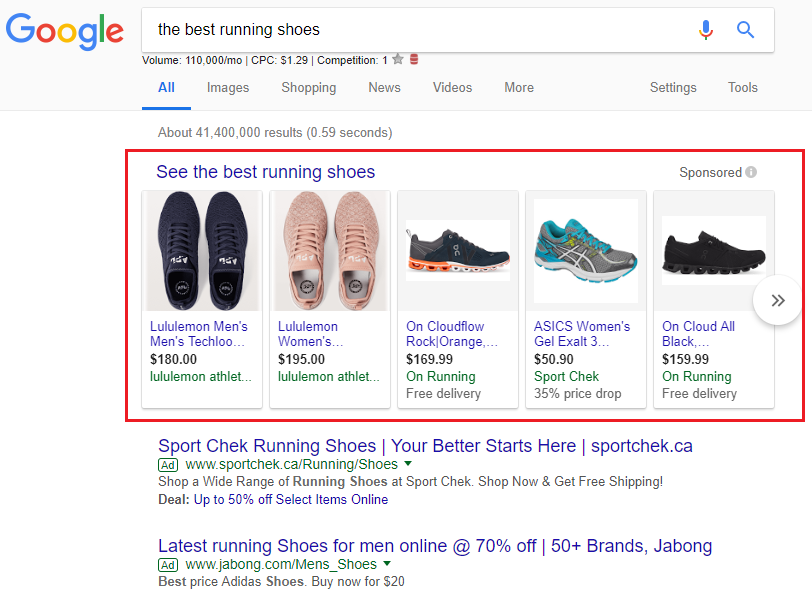Click the red database icon under search box
The width and height of the screenshot is (812, 608).
point(414,60)
